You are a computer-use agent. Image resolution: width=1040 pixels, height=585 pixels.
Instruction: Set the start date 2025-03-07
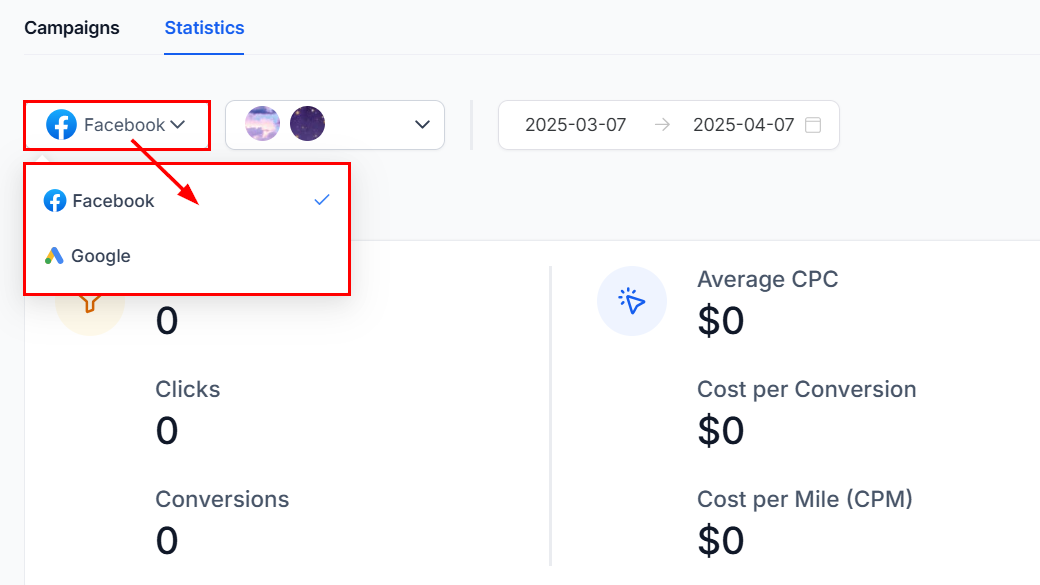(x=576, y=125)
